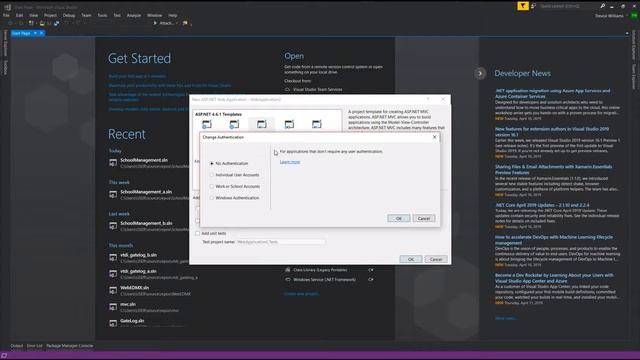Select the Web Forms template icon
The height and width of the screenshot is (360, 640).
pos(234,124)
